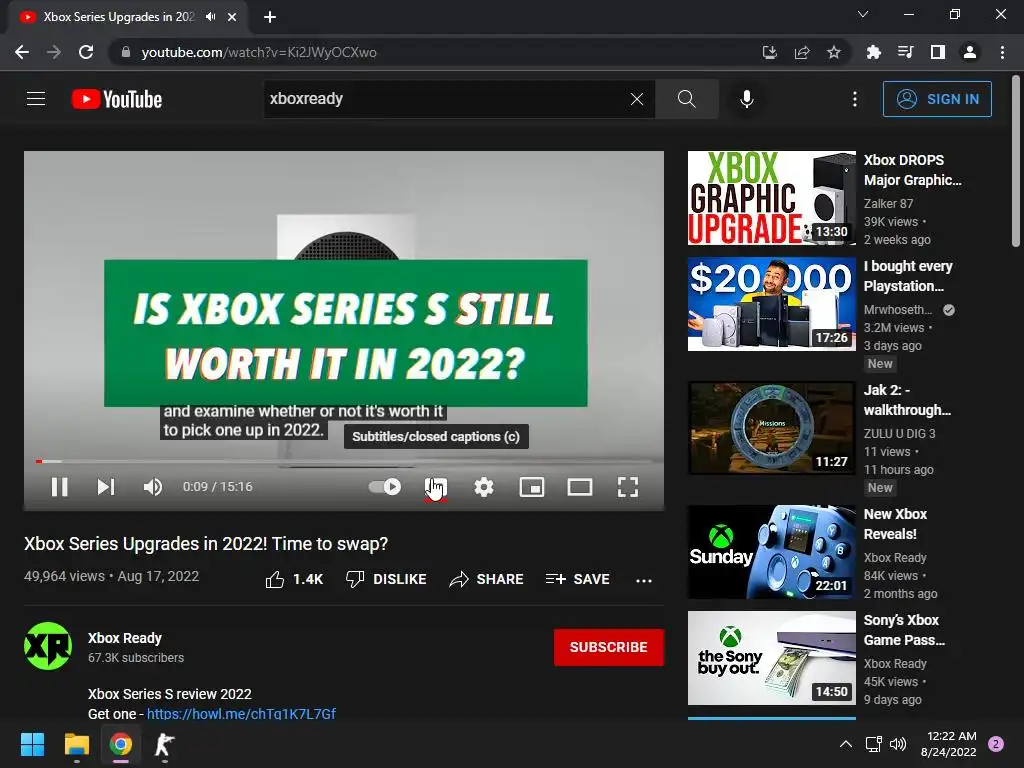This screenshot has width=1024, height=768.
Task: Click SHARE under the video
Action: [486, 579]
